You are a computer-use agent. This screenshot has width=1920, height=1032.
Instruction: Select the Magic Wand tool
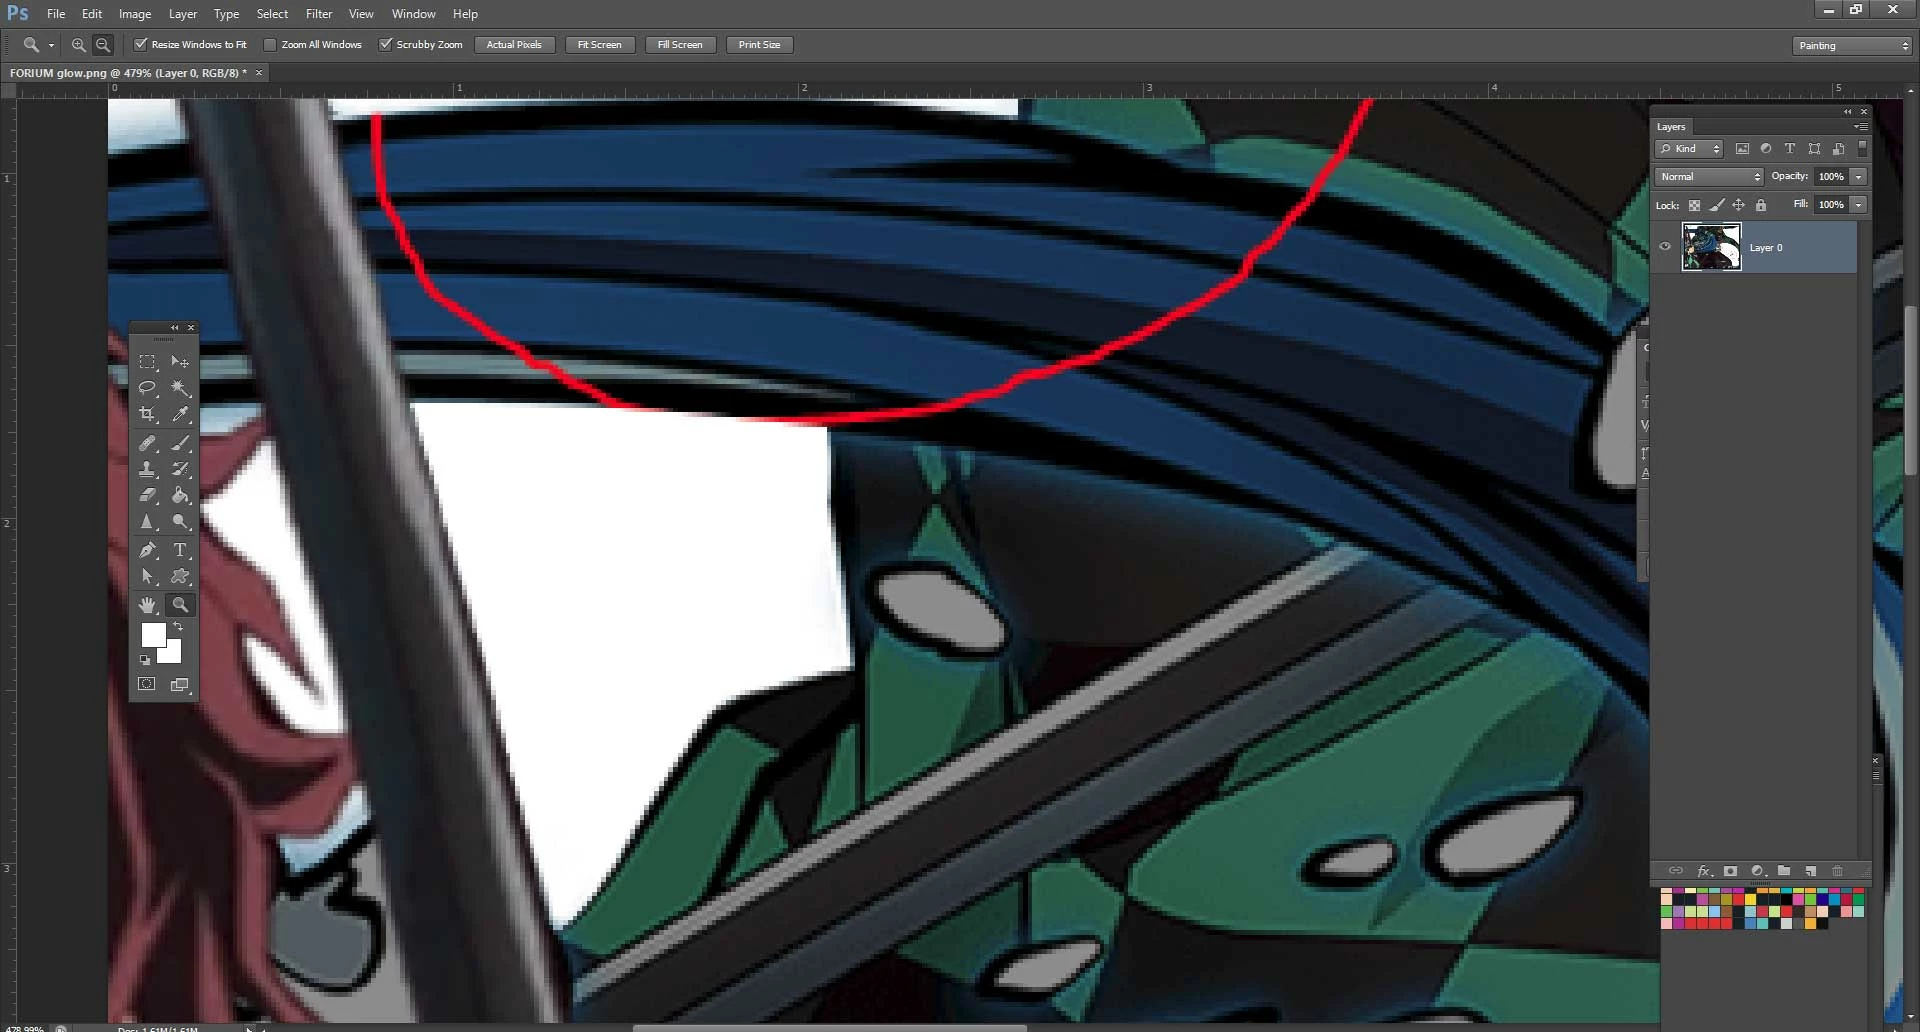point(180,388)
